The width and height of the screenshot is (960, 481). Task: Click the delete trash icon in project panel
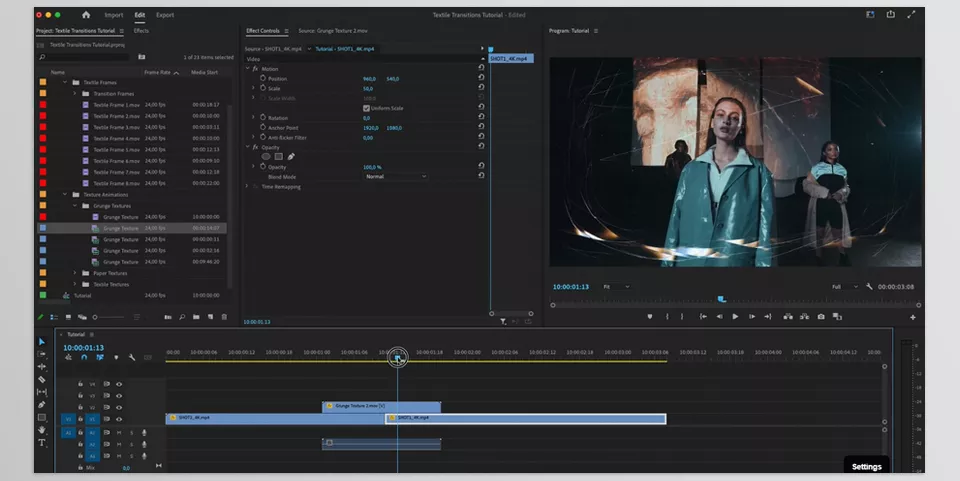pyautogui.click(x=224, y=317)
